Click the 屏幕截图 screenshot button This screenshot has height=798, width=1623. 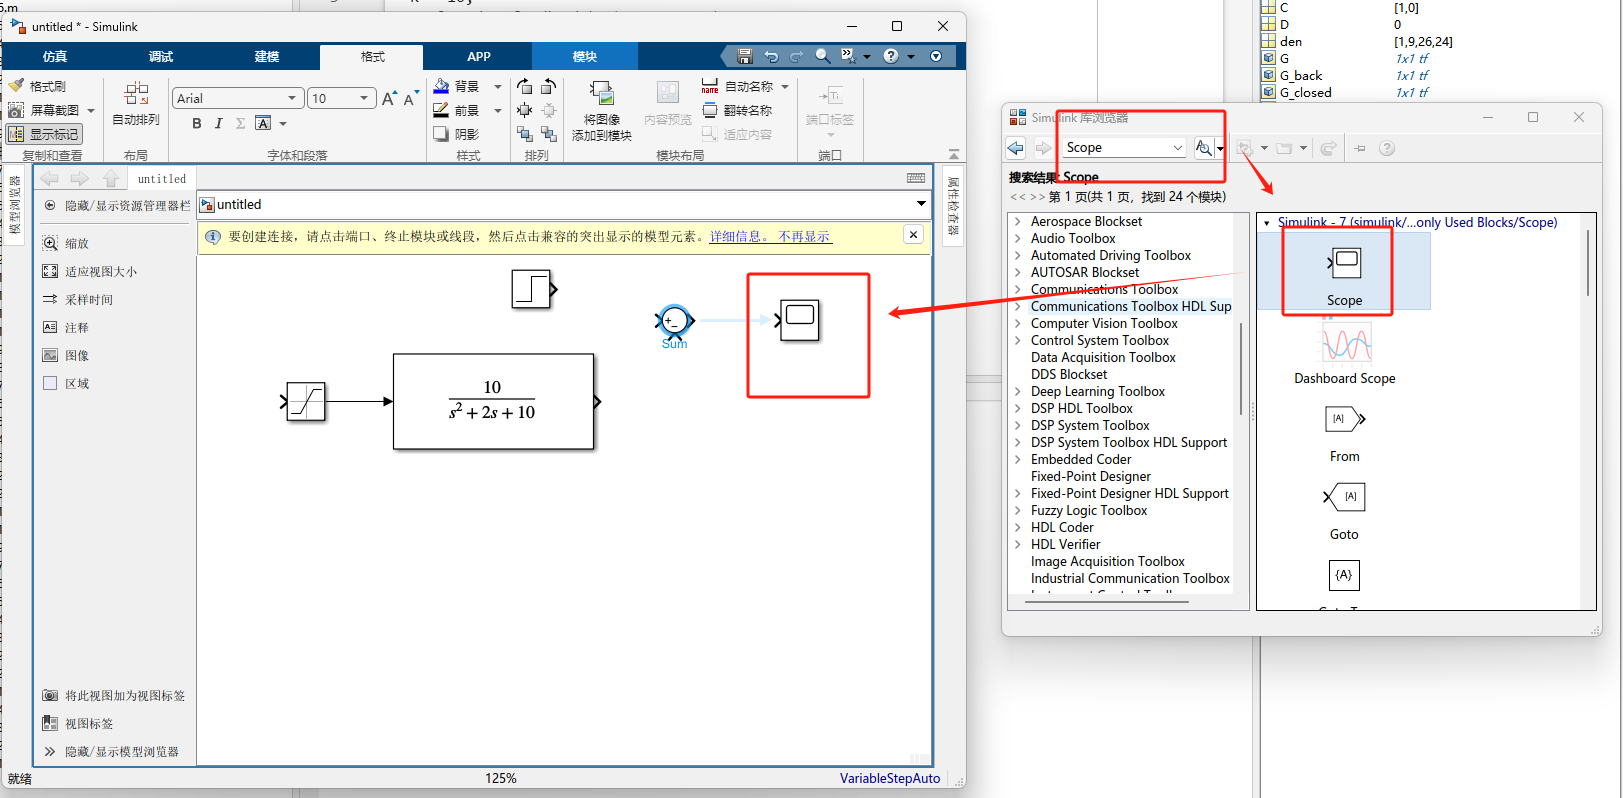point(44,110)
